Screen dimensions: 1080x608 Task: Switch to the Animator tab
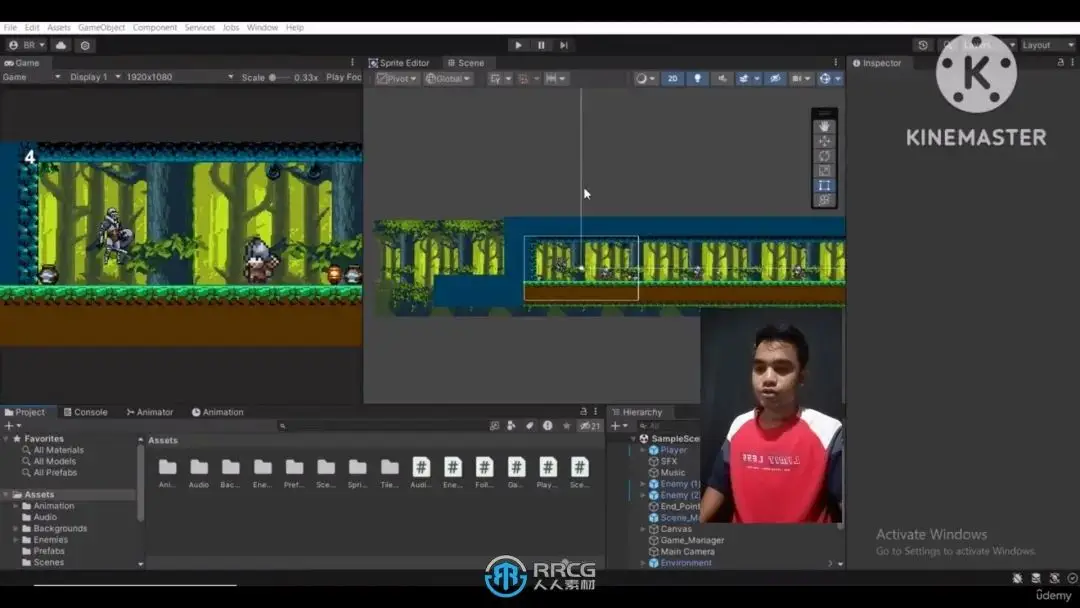149,412
